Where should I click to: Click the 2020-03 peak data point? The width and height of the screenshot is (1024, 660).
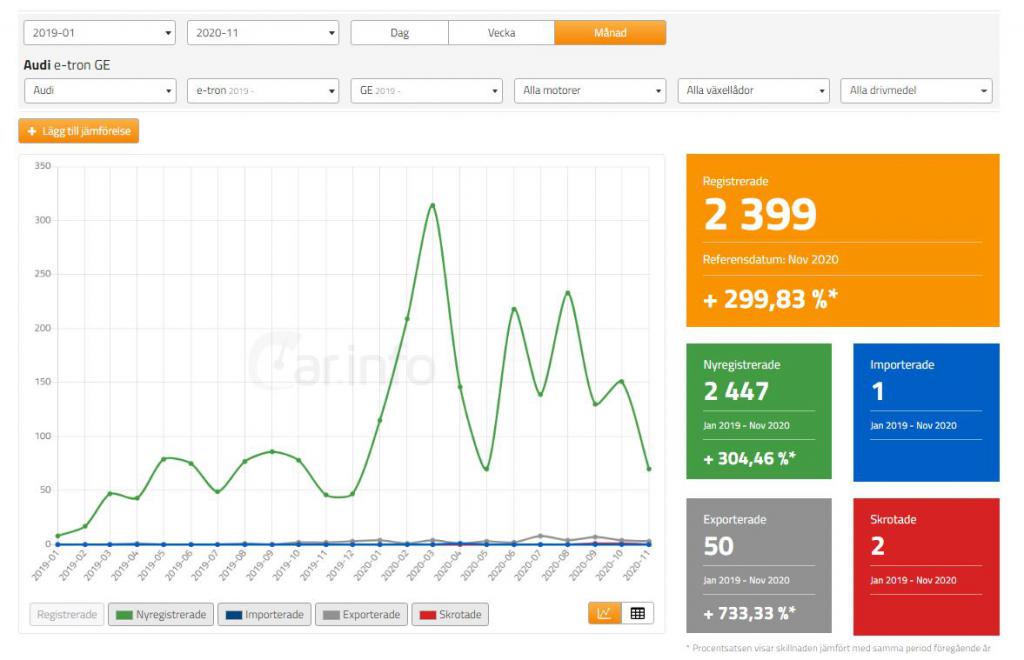point(432,205)
